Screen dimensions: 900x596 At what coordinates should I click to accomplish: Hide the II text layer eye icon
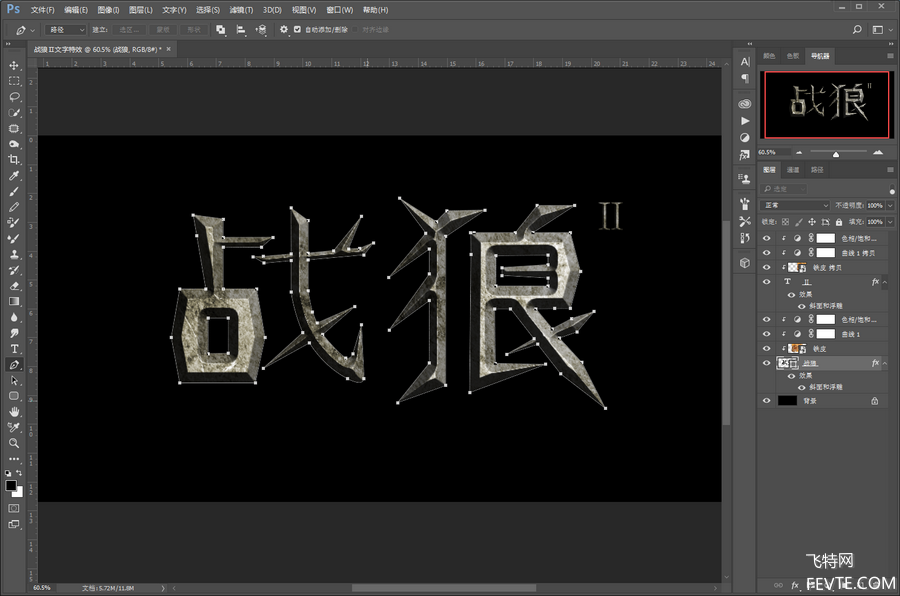766,281
